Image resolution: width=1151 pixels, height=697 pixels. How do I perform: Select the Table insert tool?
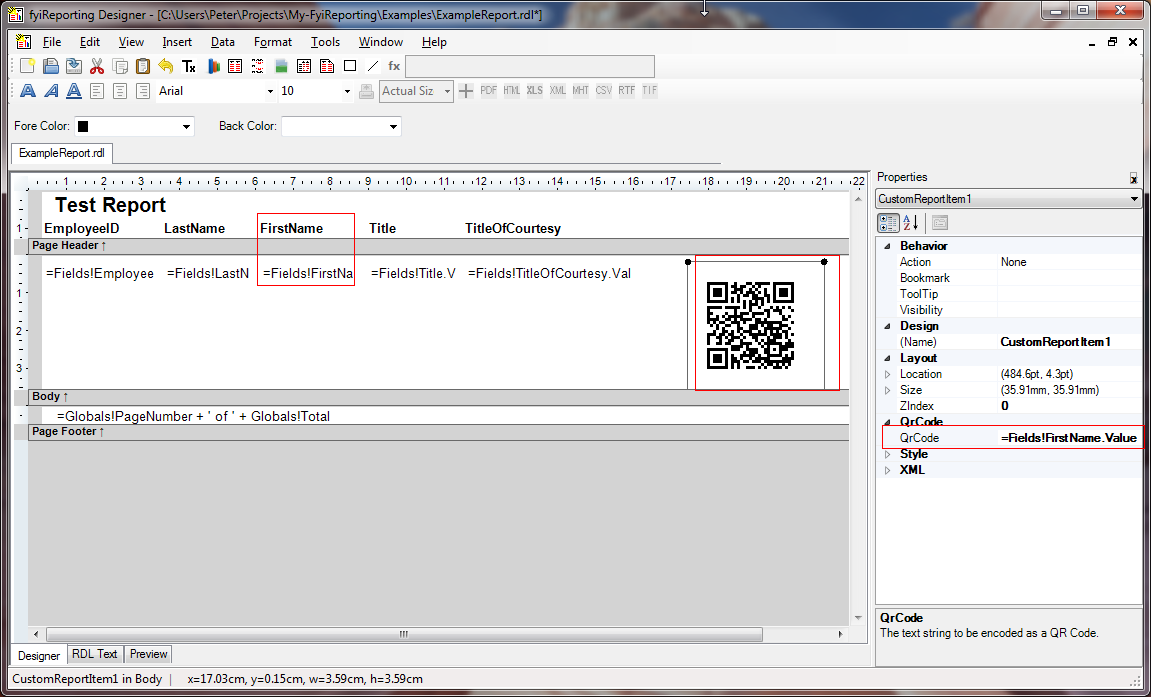coord(235,66)
